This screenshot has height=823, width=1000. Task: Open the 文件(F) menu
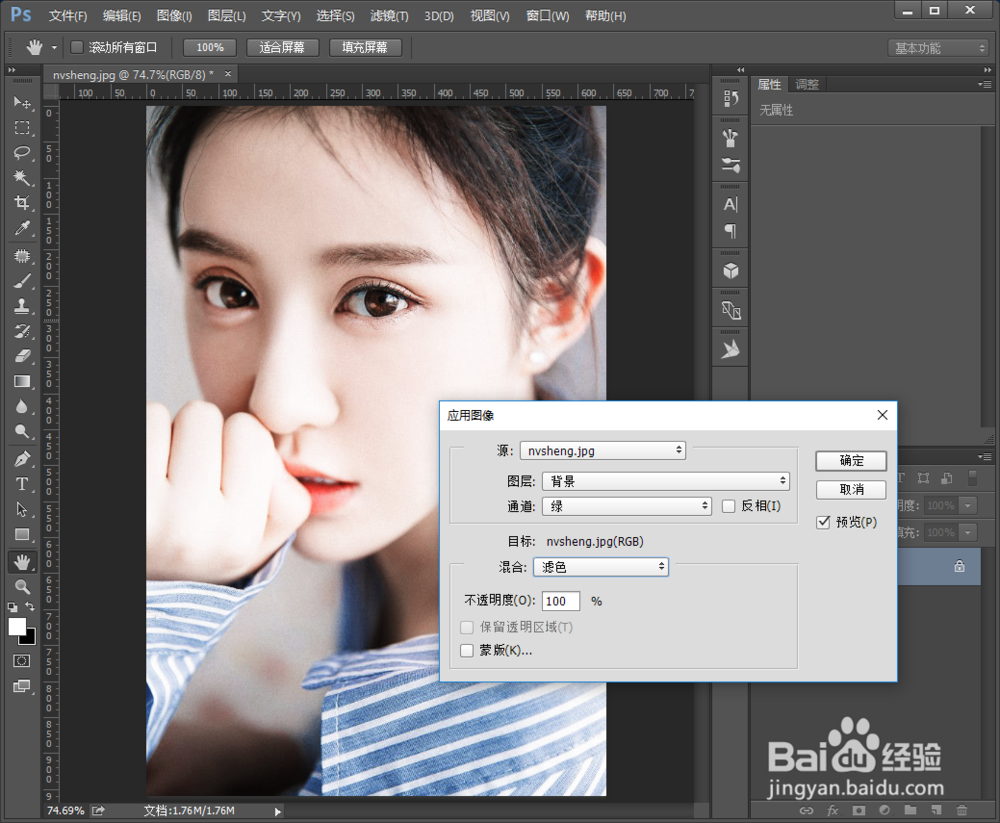(x=68, y=16)
